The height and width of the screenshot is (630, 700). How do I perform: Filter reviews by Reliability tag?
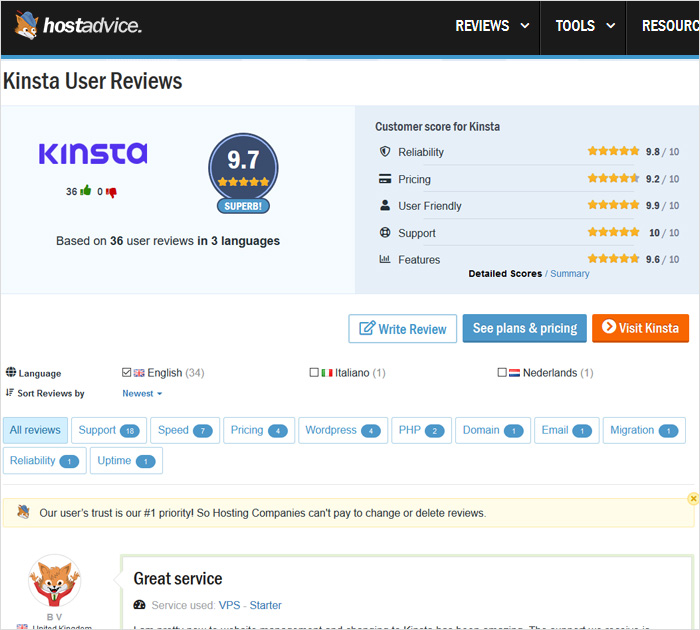tap(45, 460)
